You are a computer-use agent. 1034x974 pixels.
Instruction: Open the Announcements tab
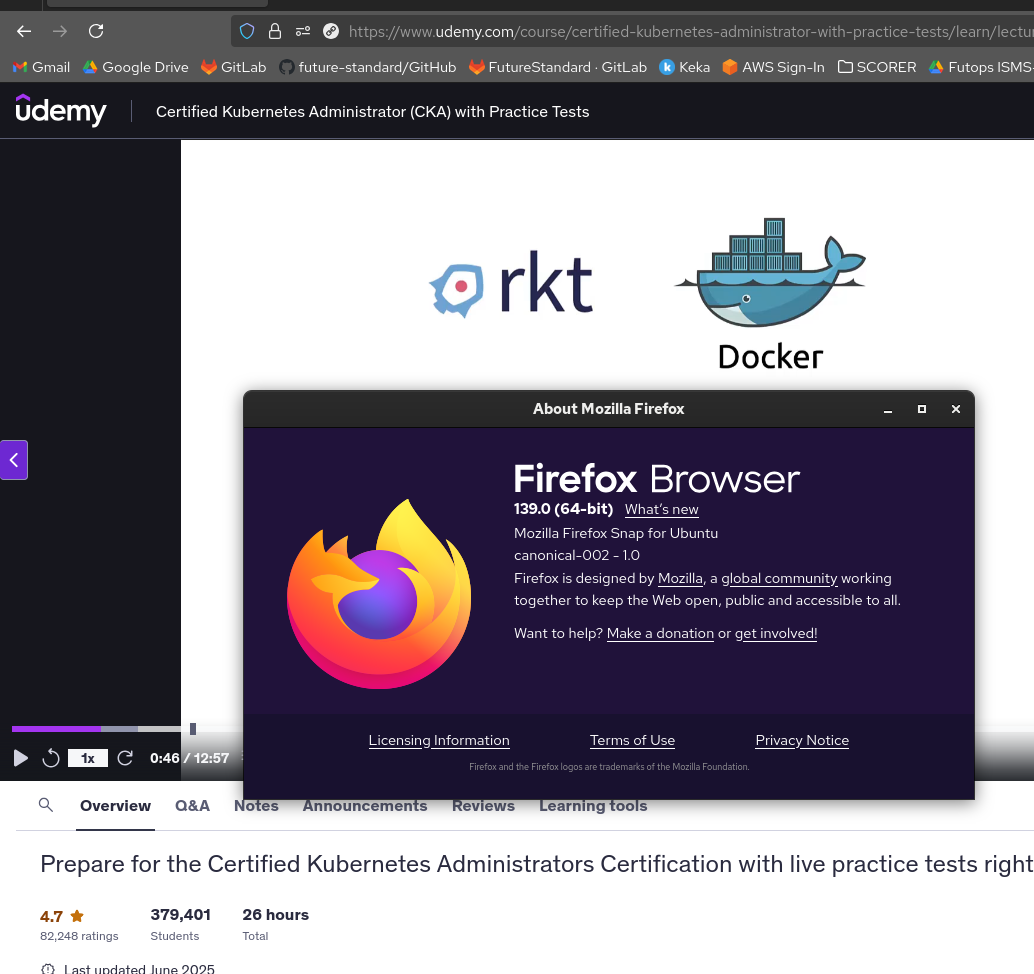365,806
